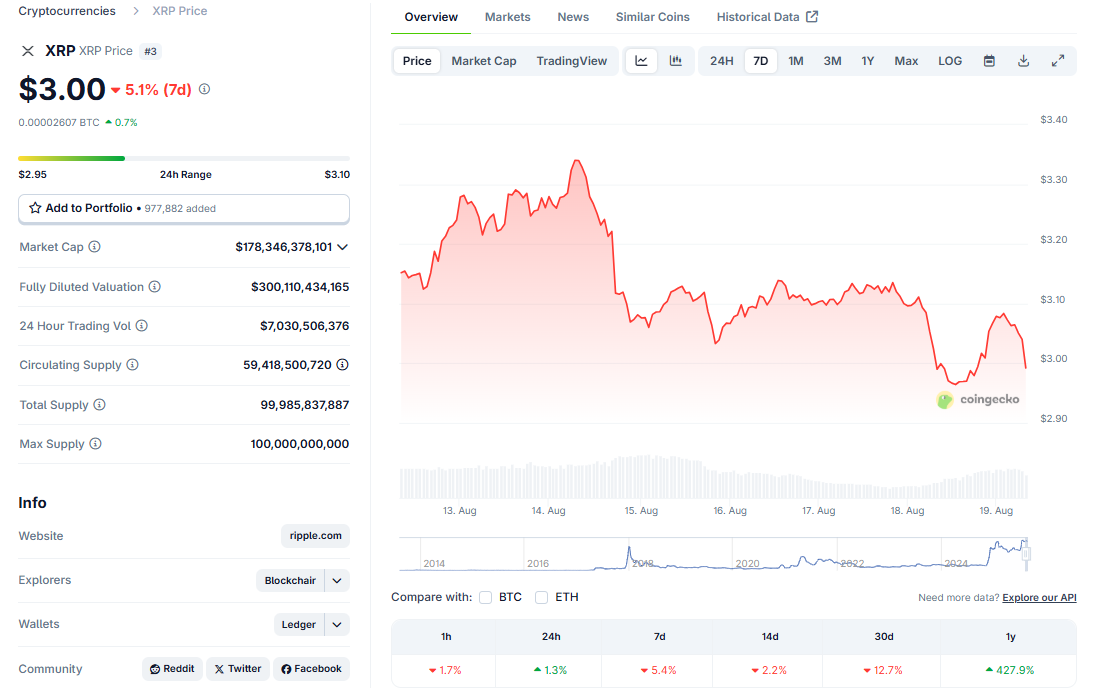Click star icon in Add to Portfolio
The height and width of the screenshot is (688, 1098).
tap(35, 208)
